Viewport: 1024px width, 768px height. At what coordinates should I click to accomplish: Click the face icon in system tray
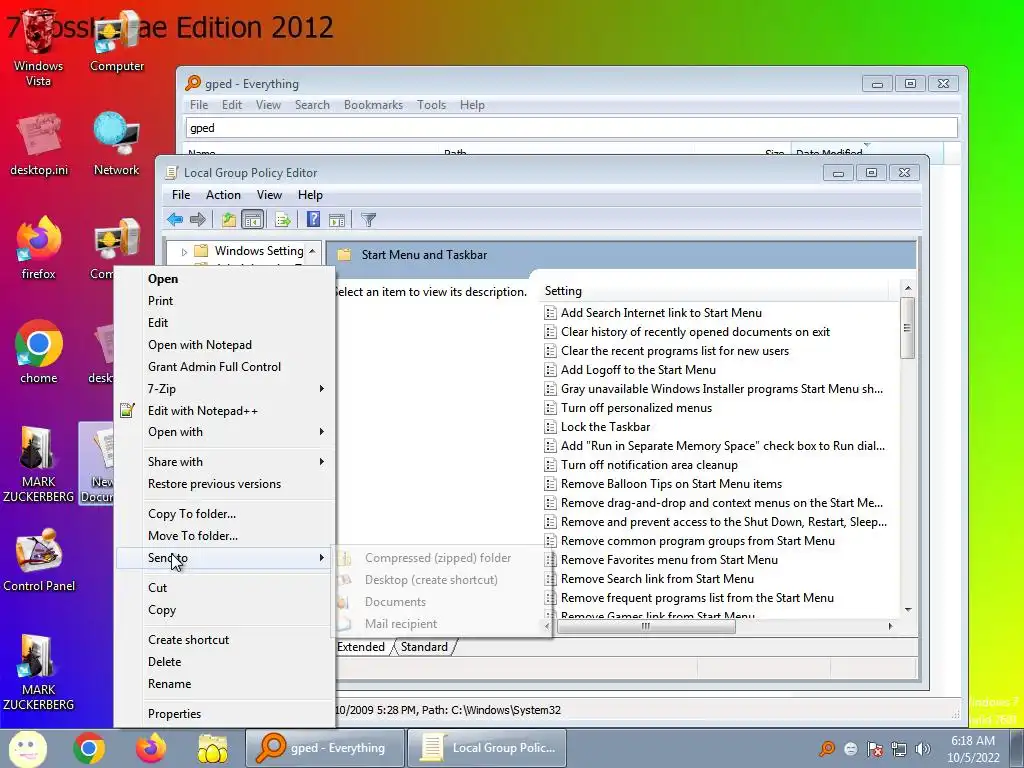[851, 748]
